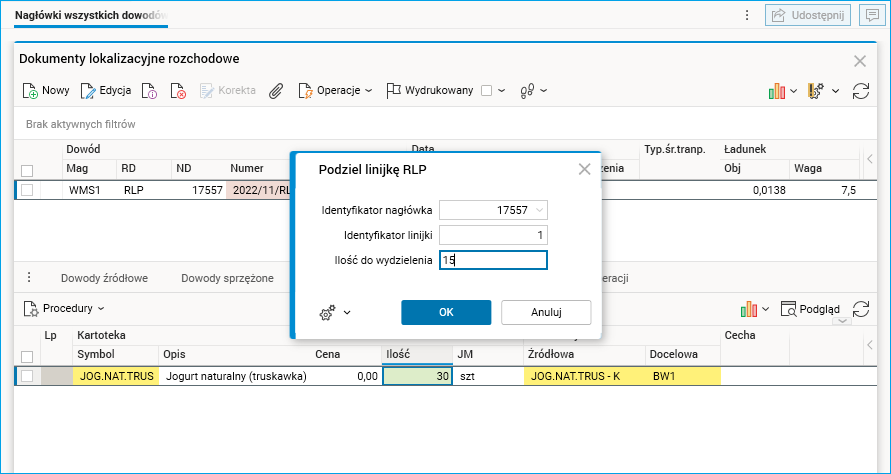Viewport: 891px width, 474px height.
Task: Click Docelowa column header
Action: (683, 354)
